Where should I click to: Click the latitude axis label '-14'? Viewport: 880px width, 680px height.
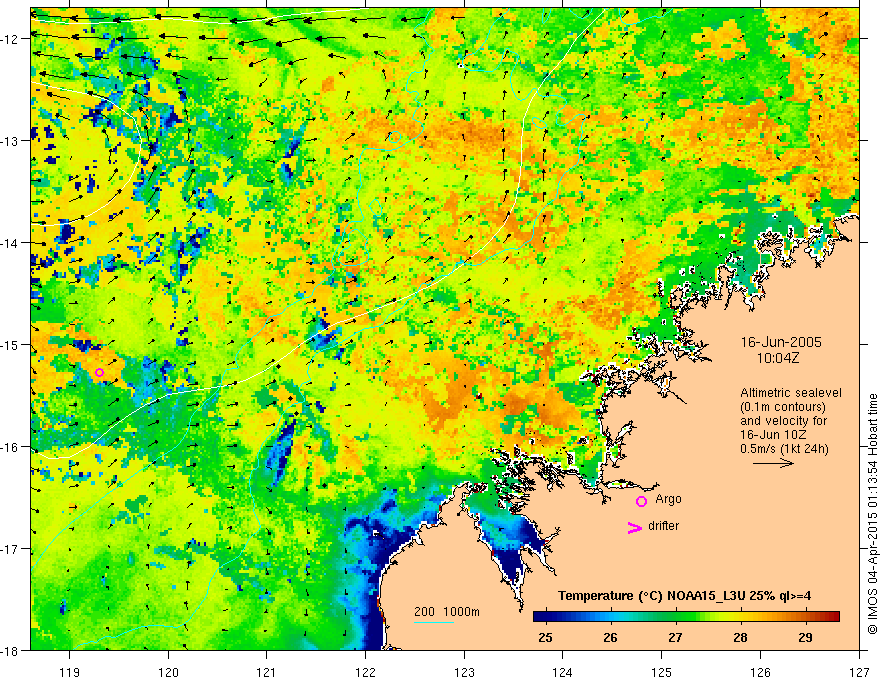tap(11, 243)
